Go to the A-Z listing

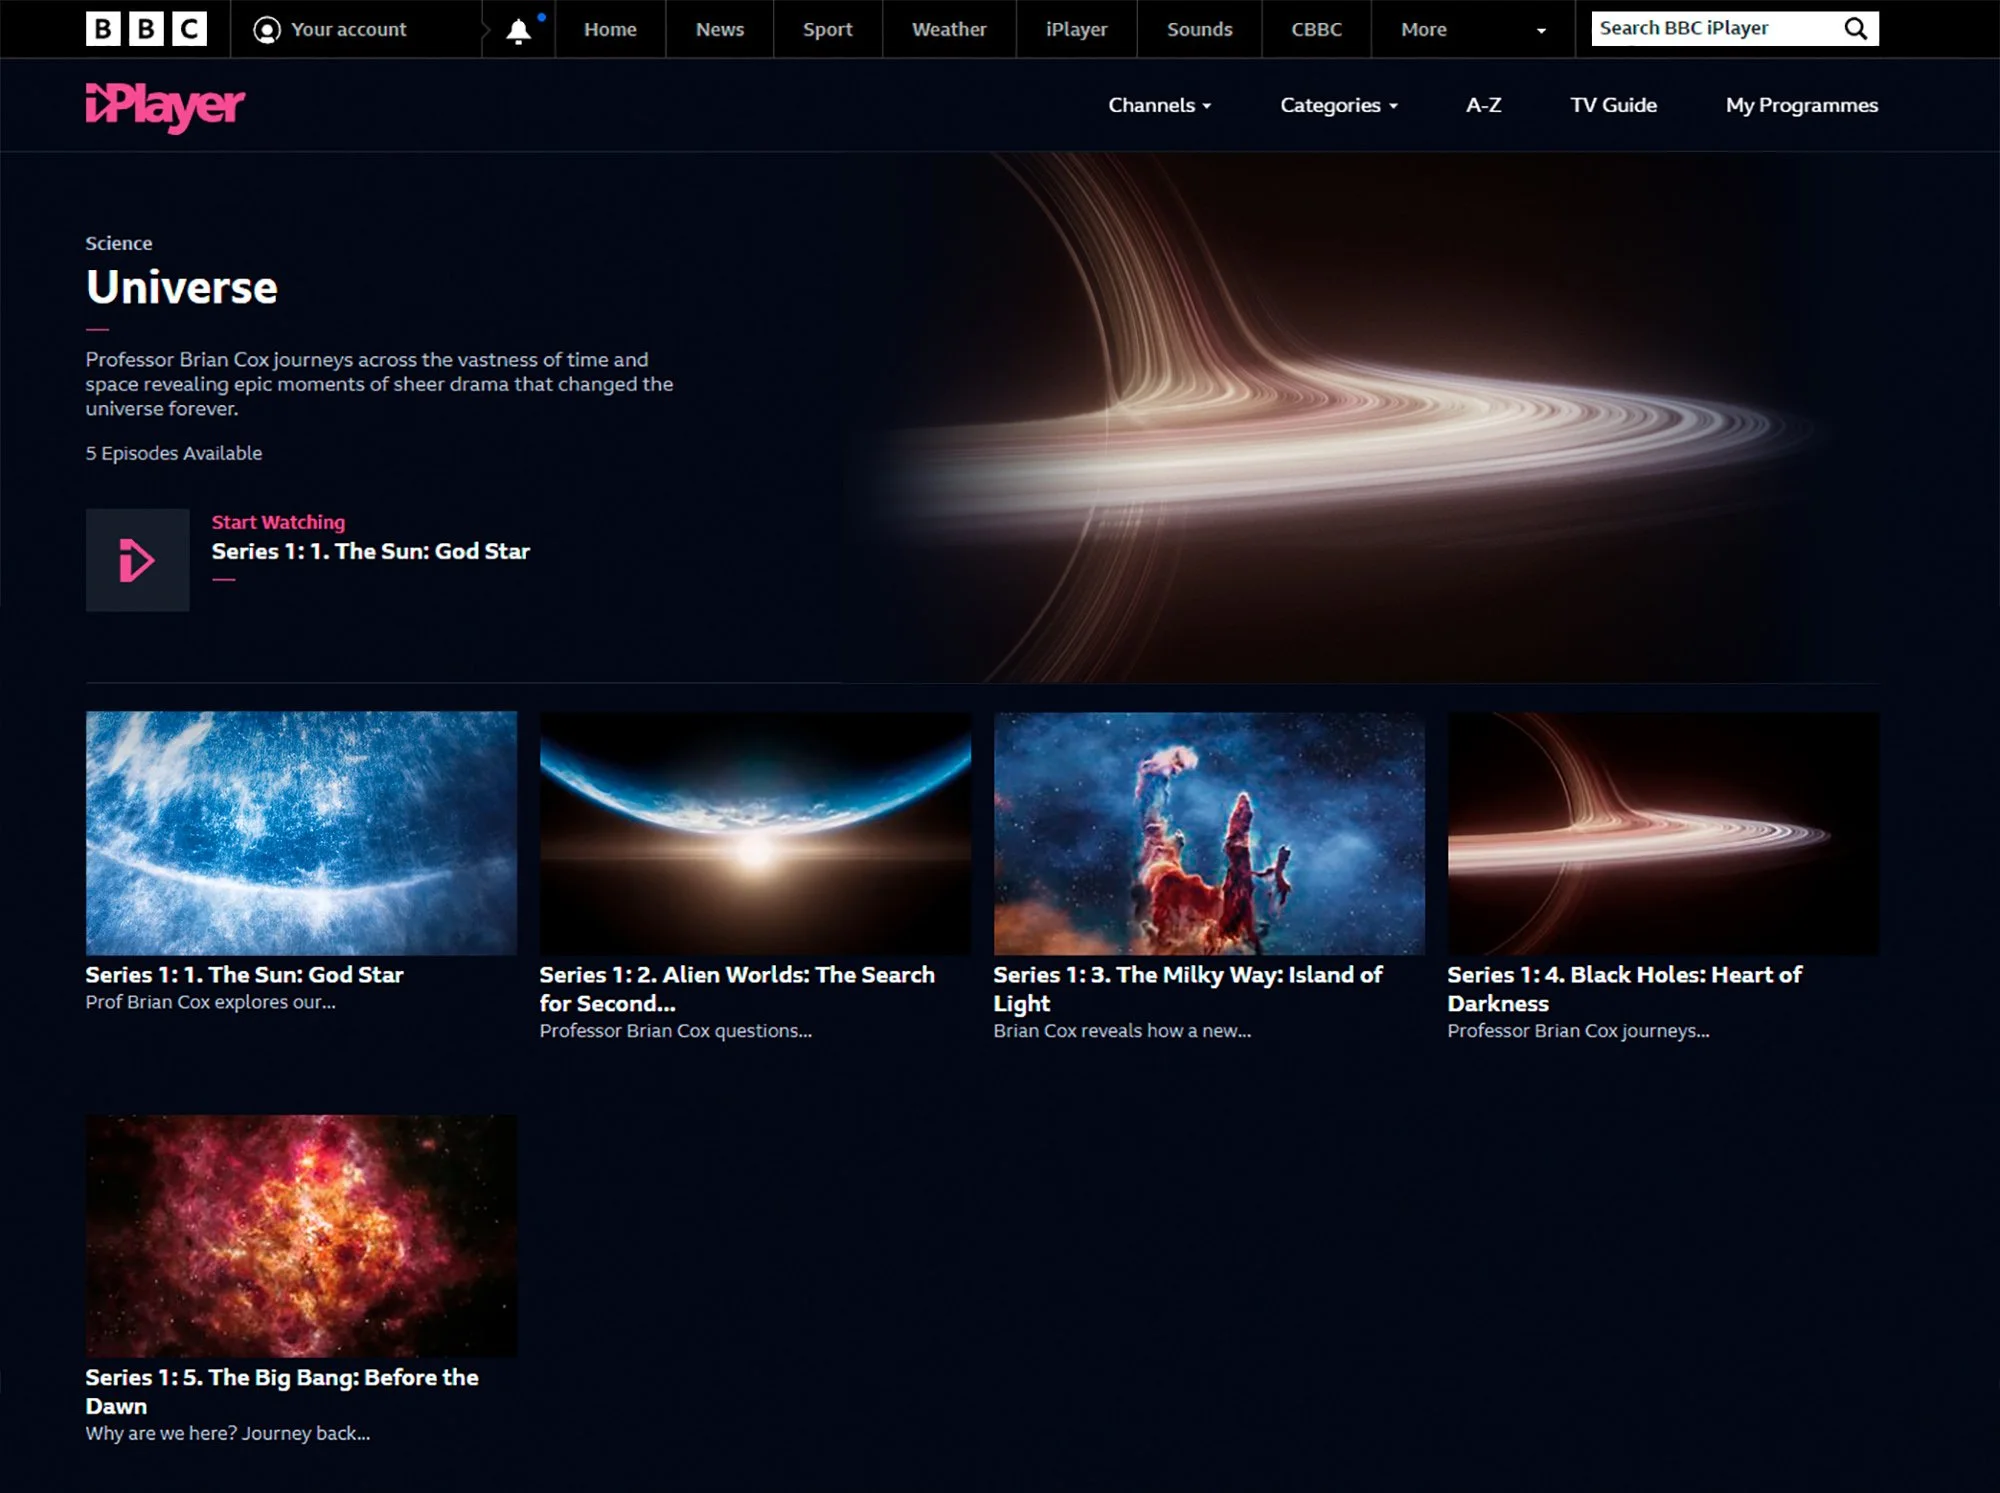tap(1483, 105)
